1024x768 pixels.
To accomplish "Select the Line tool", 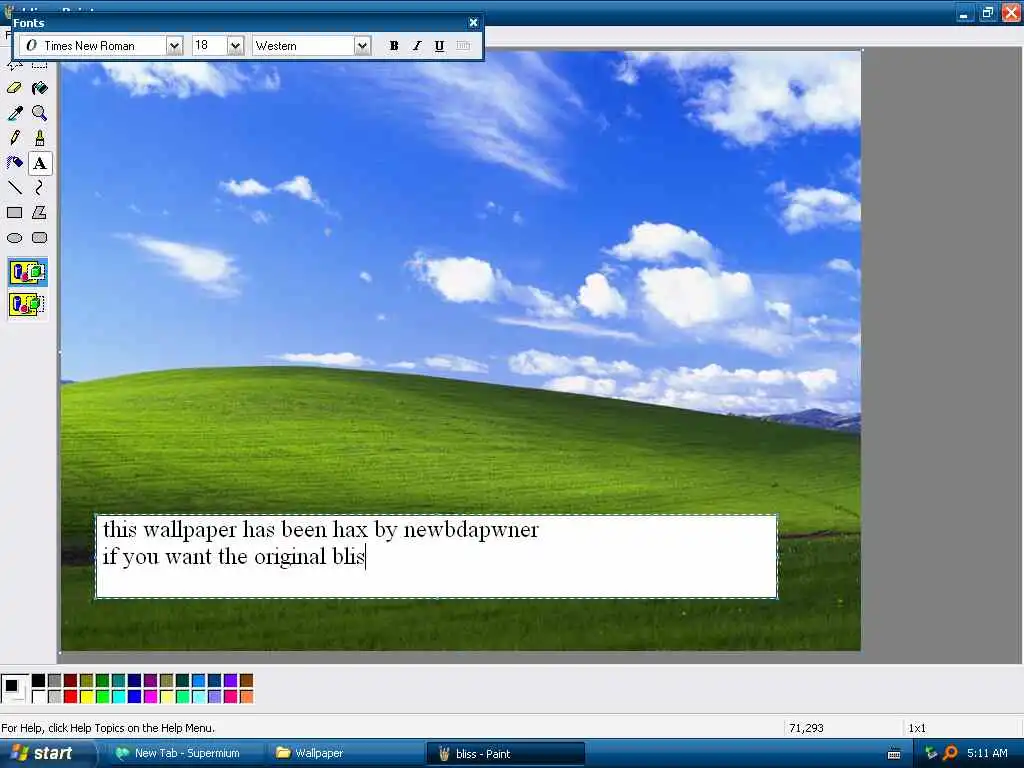I will (14, 188).
